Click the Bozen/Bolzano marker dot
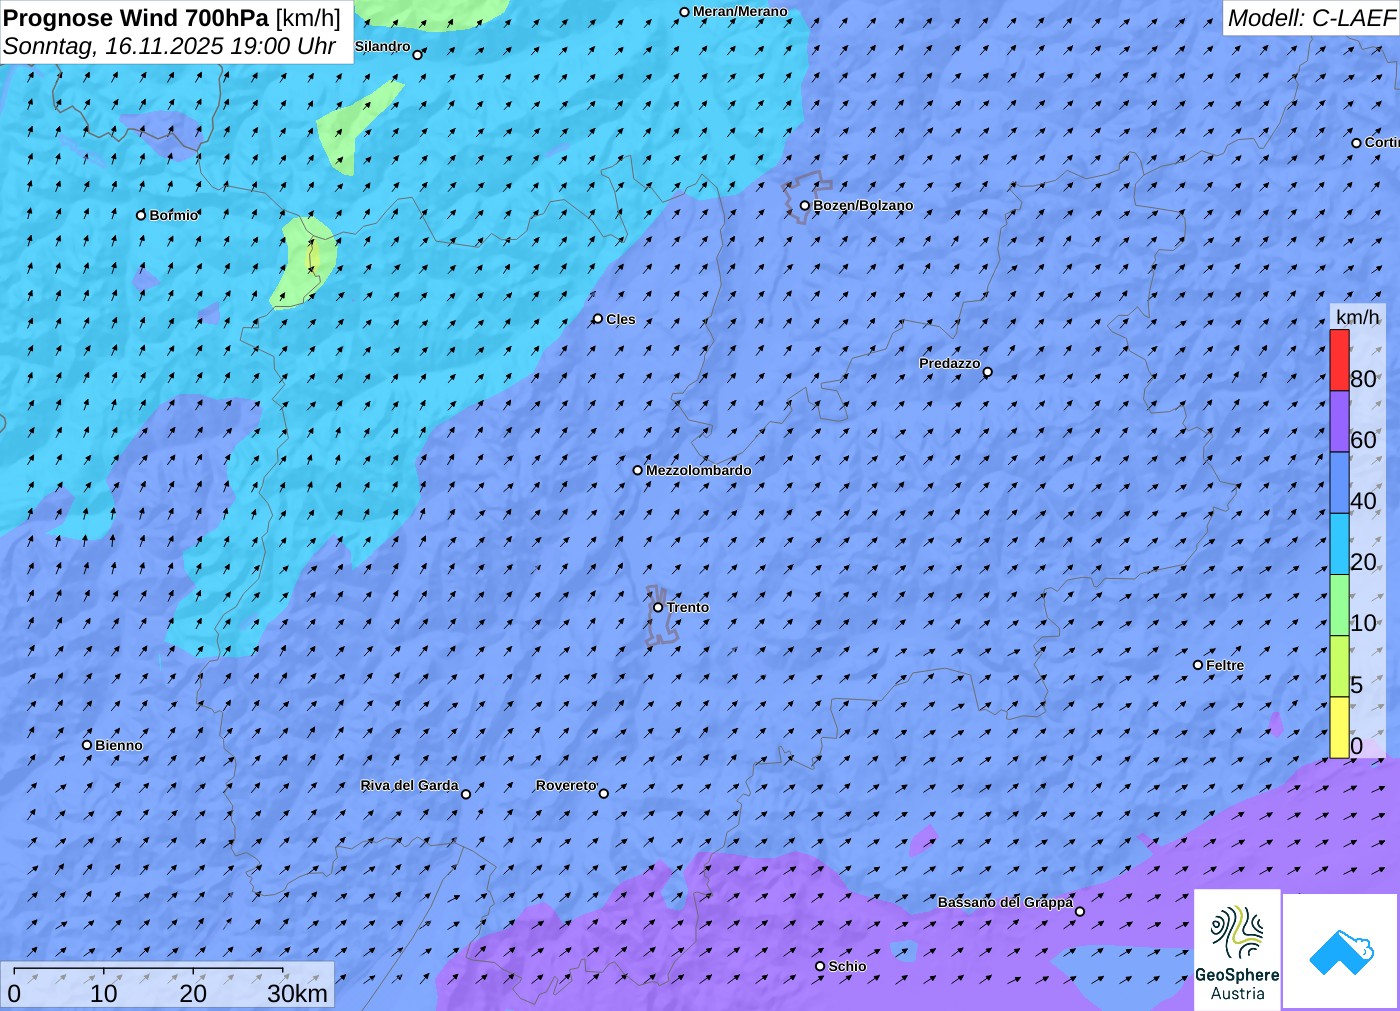Image resolution: width=1400 pixels, height=1011 pixels. coord(805,206)
